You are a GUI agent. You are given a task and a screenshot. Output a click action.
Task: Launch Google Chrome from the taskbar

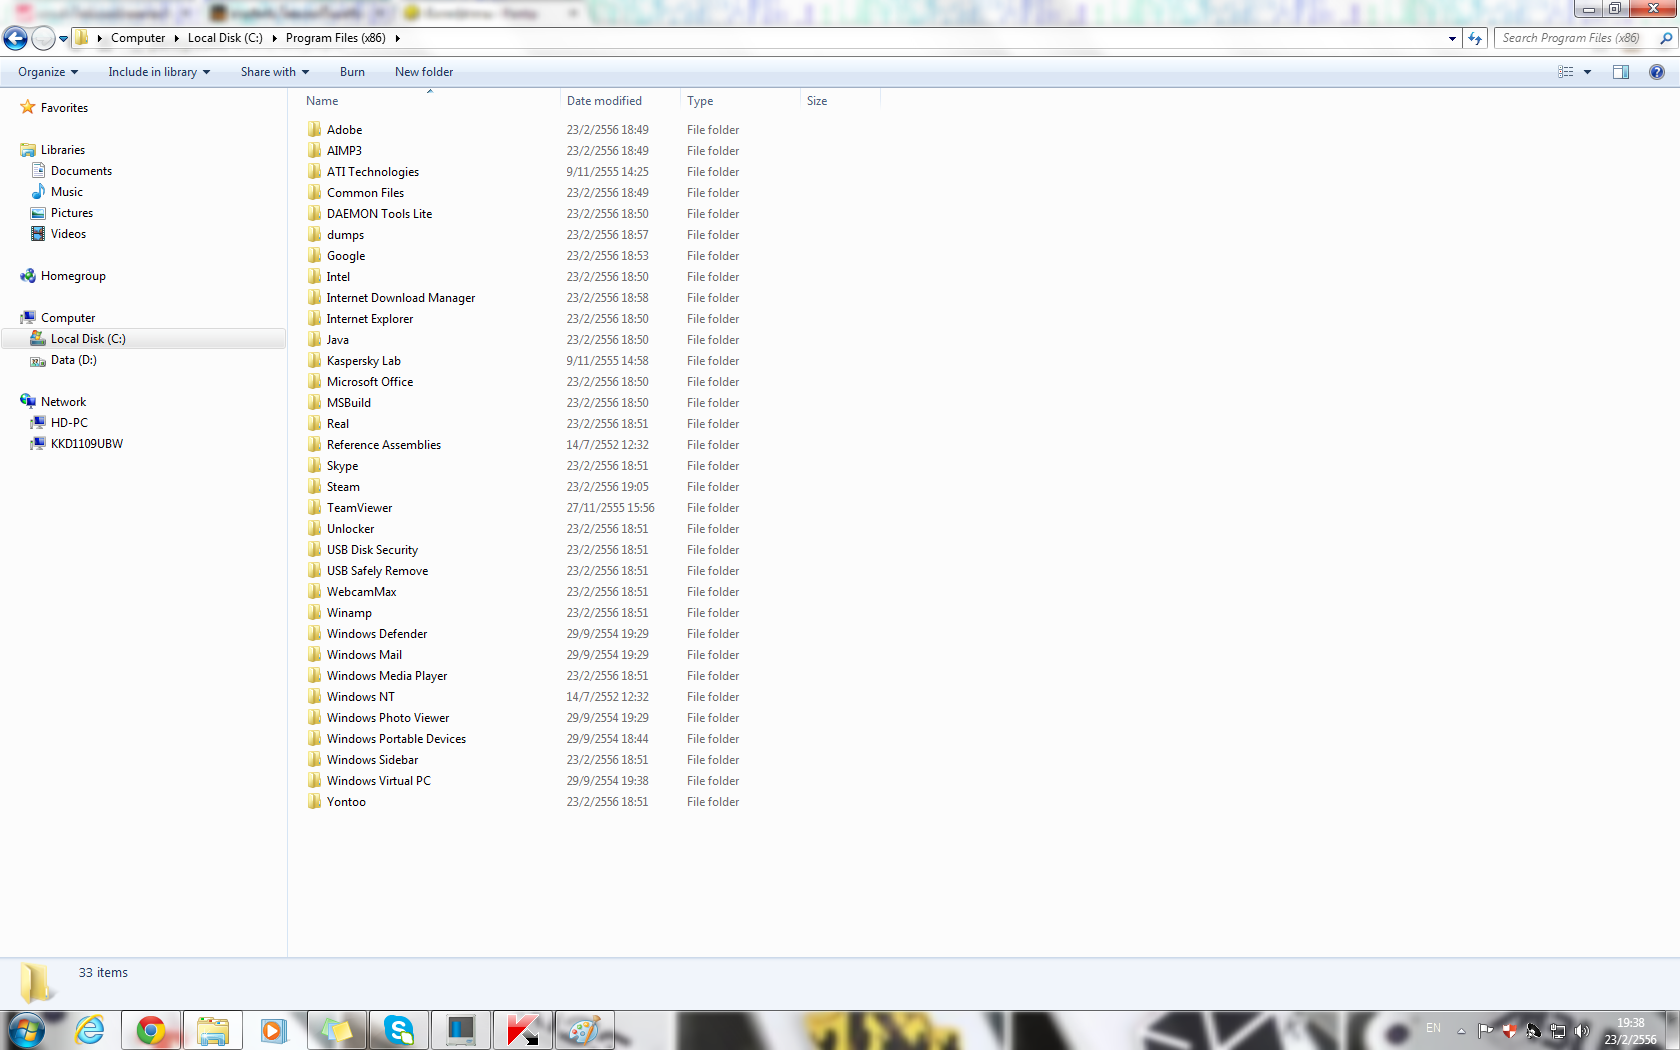(x=151, y=1030)
